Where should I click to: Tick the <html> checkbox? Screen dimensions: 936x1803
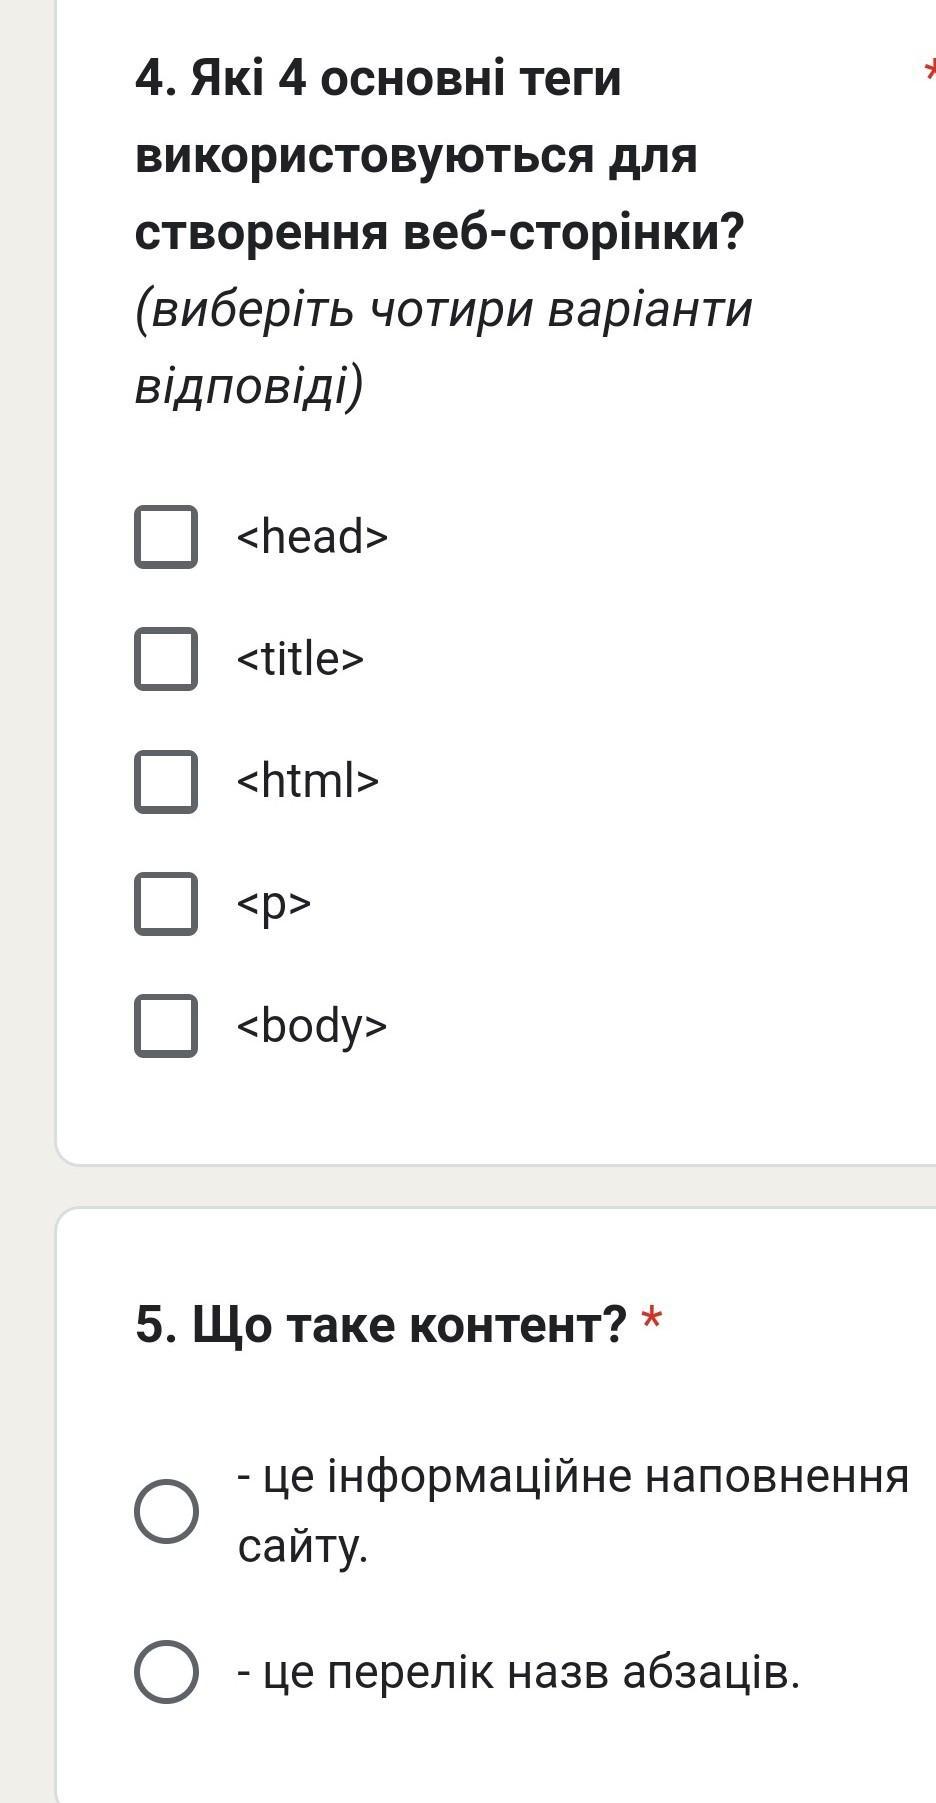tap(166, 781)
